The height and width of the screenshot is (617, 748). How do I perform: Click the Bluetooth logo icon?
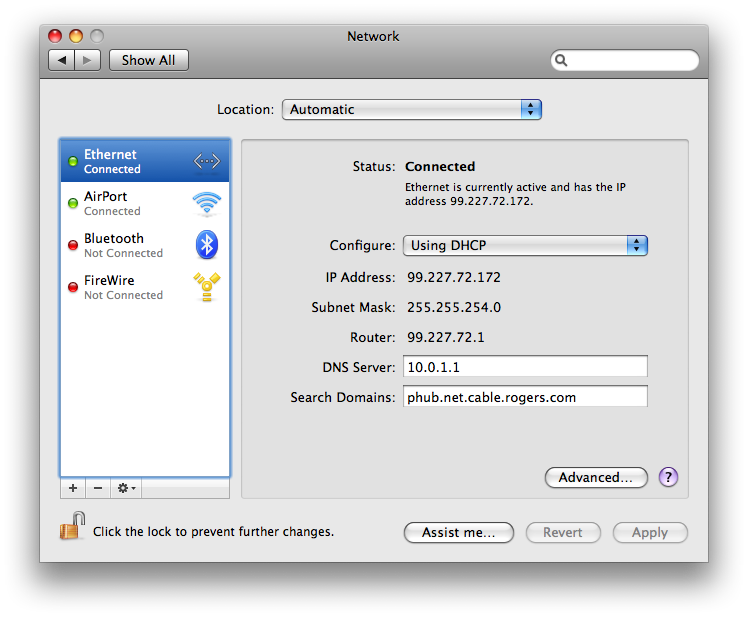coord(207,245)
